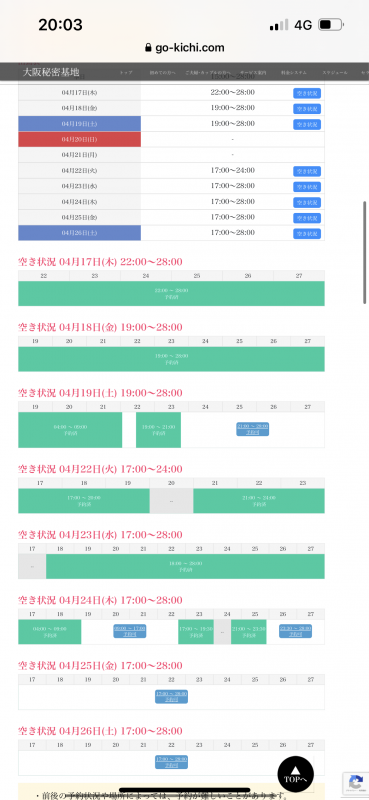Click the page vertical scrollbar

point(365,253)
